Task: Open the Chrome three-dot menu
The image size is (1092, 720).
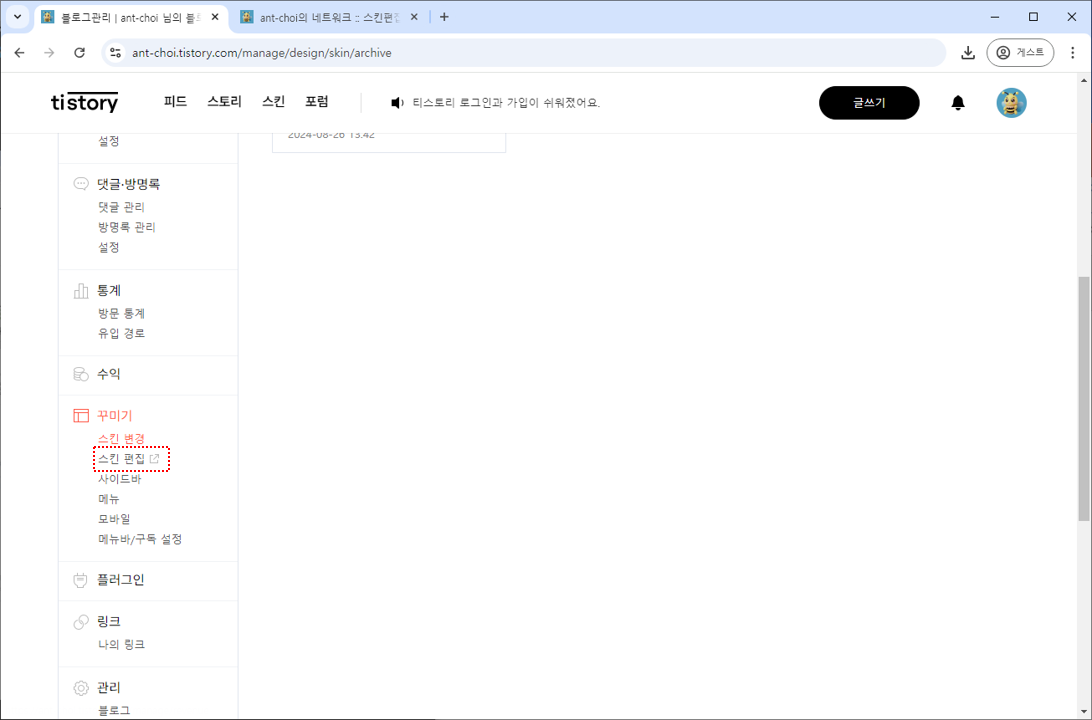Action: tap(1072, 53)
